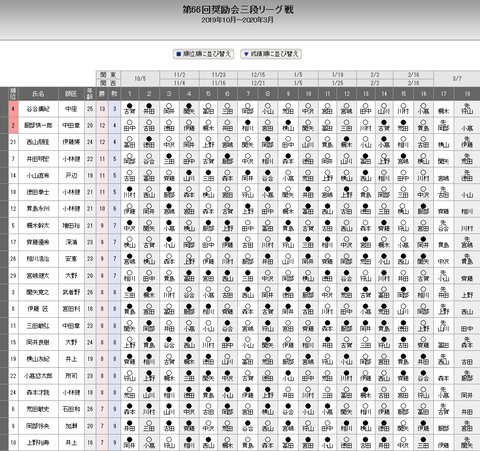Click round 18 column header

pos(467,94)
